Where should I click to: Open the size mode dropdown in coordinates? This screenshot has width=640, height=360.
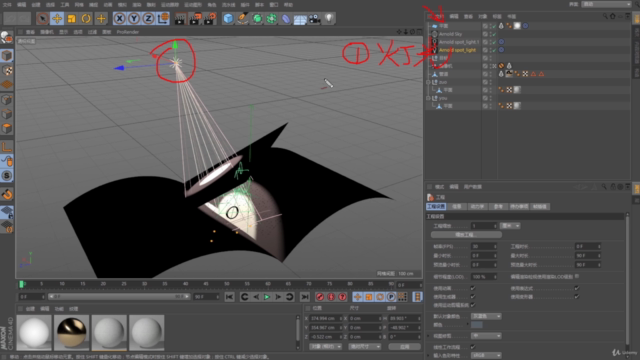point(364,347)
